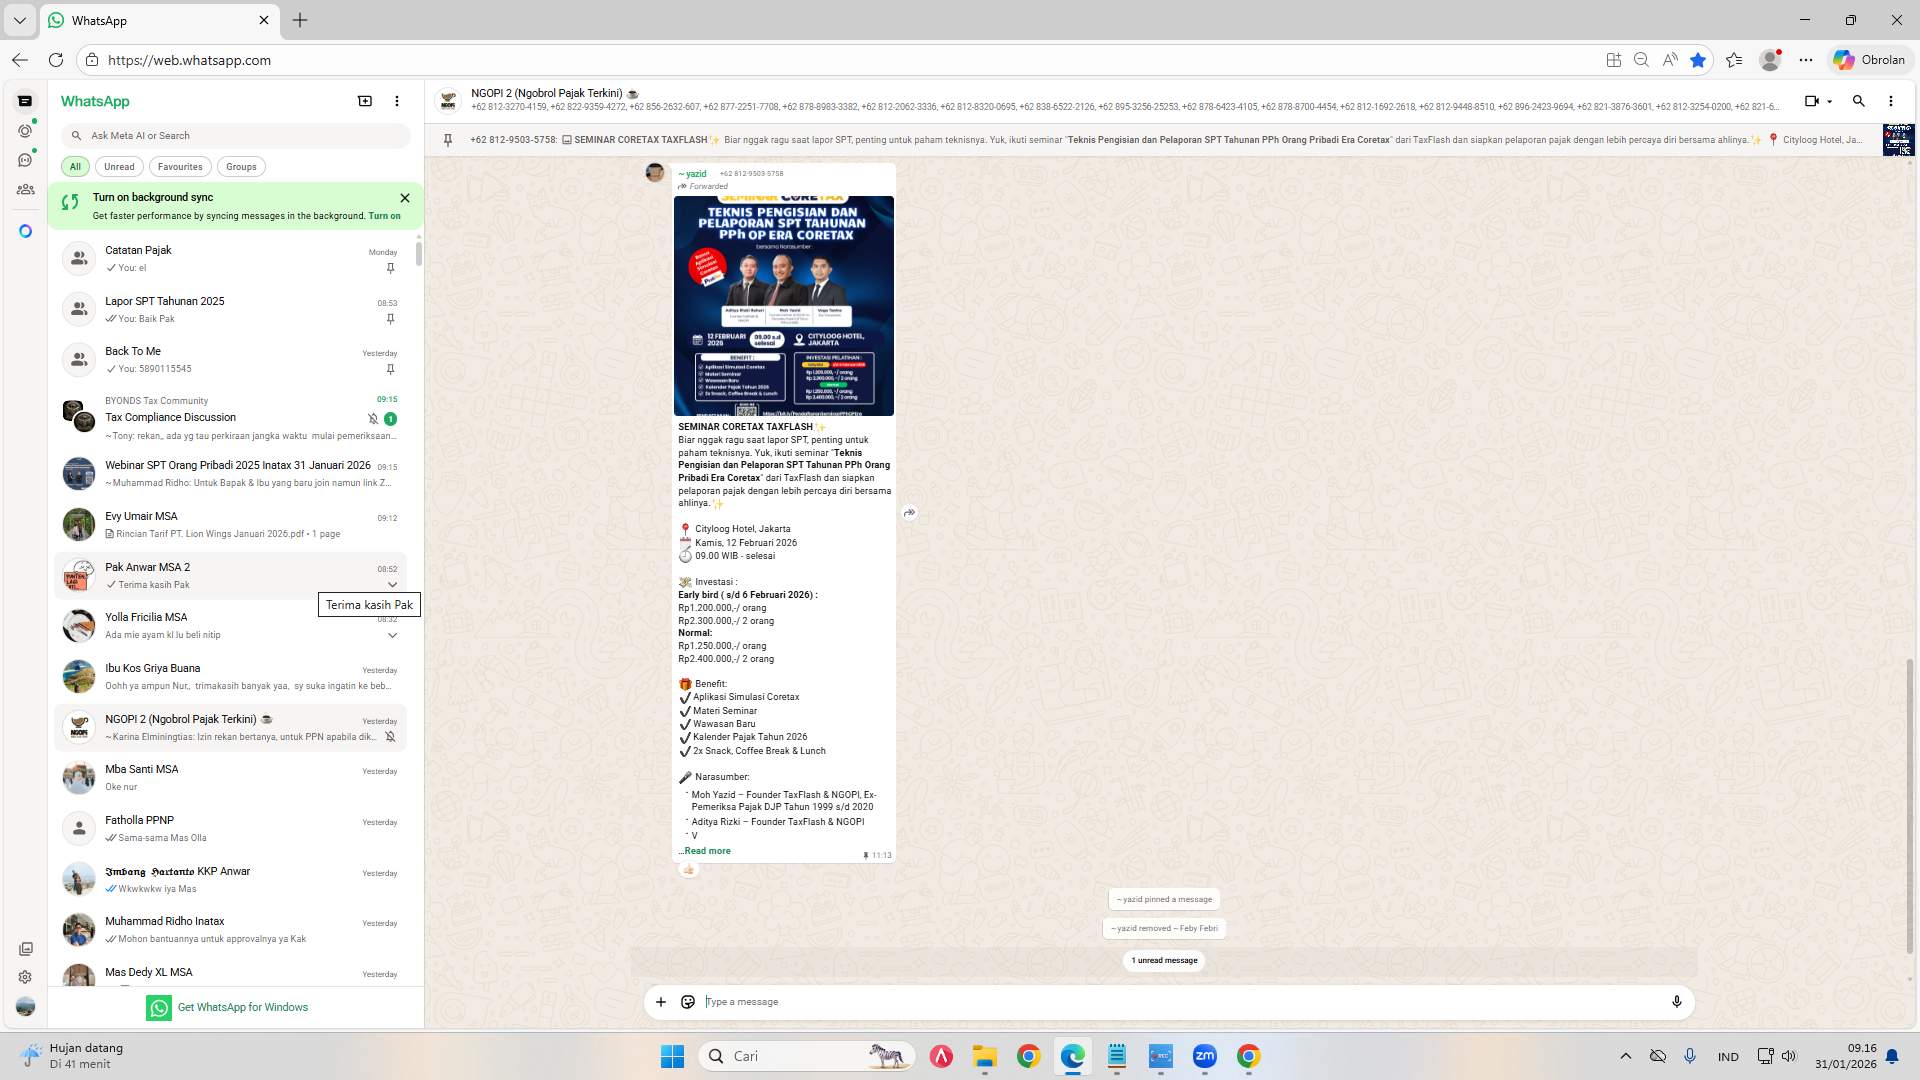Search within the NGOPI 2 conversation
The image size is (1920, 1080).
pos(1858,101)
